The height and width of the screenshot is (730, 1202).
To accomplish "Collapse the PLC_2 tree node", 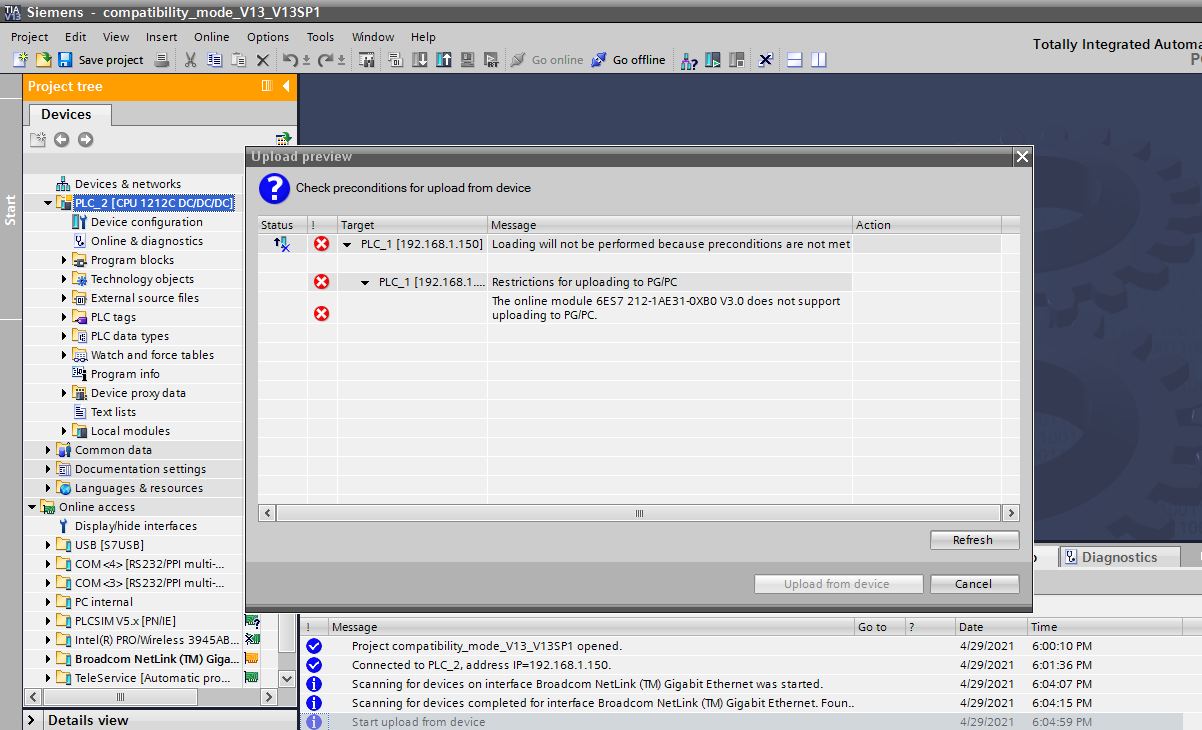I will (48, 203).
